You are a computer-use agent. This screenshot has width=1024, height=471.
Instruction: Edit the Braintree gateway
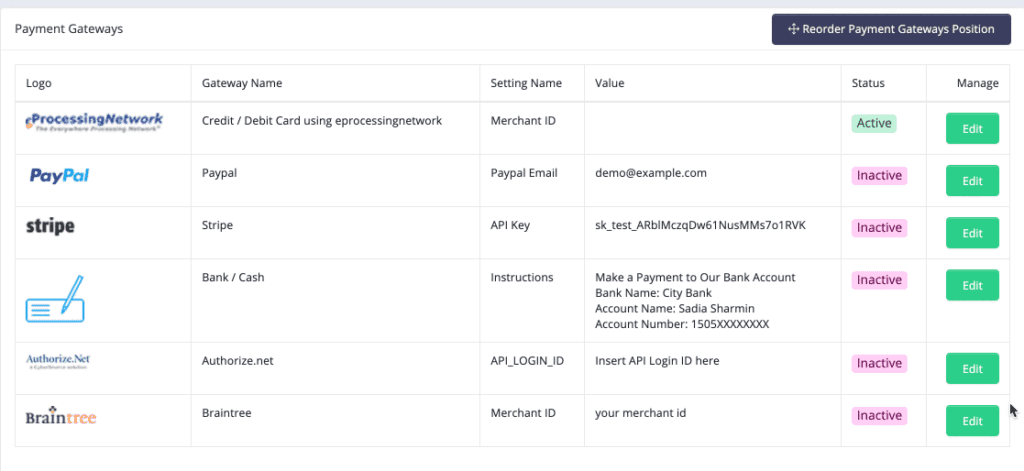click(972, 420)
